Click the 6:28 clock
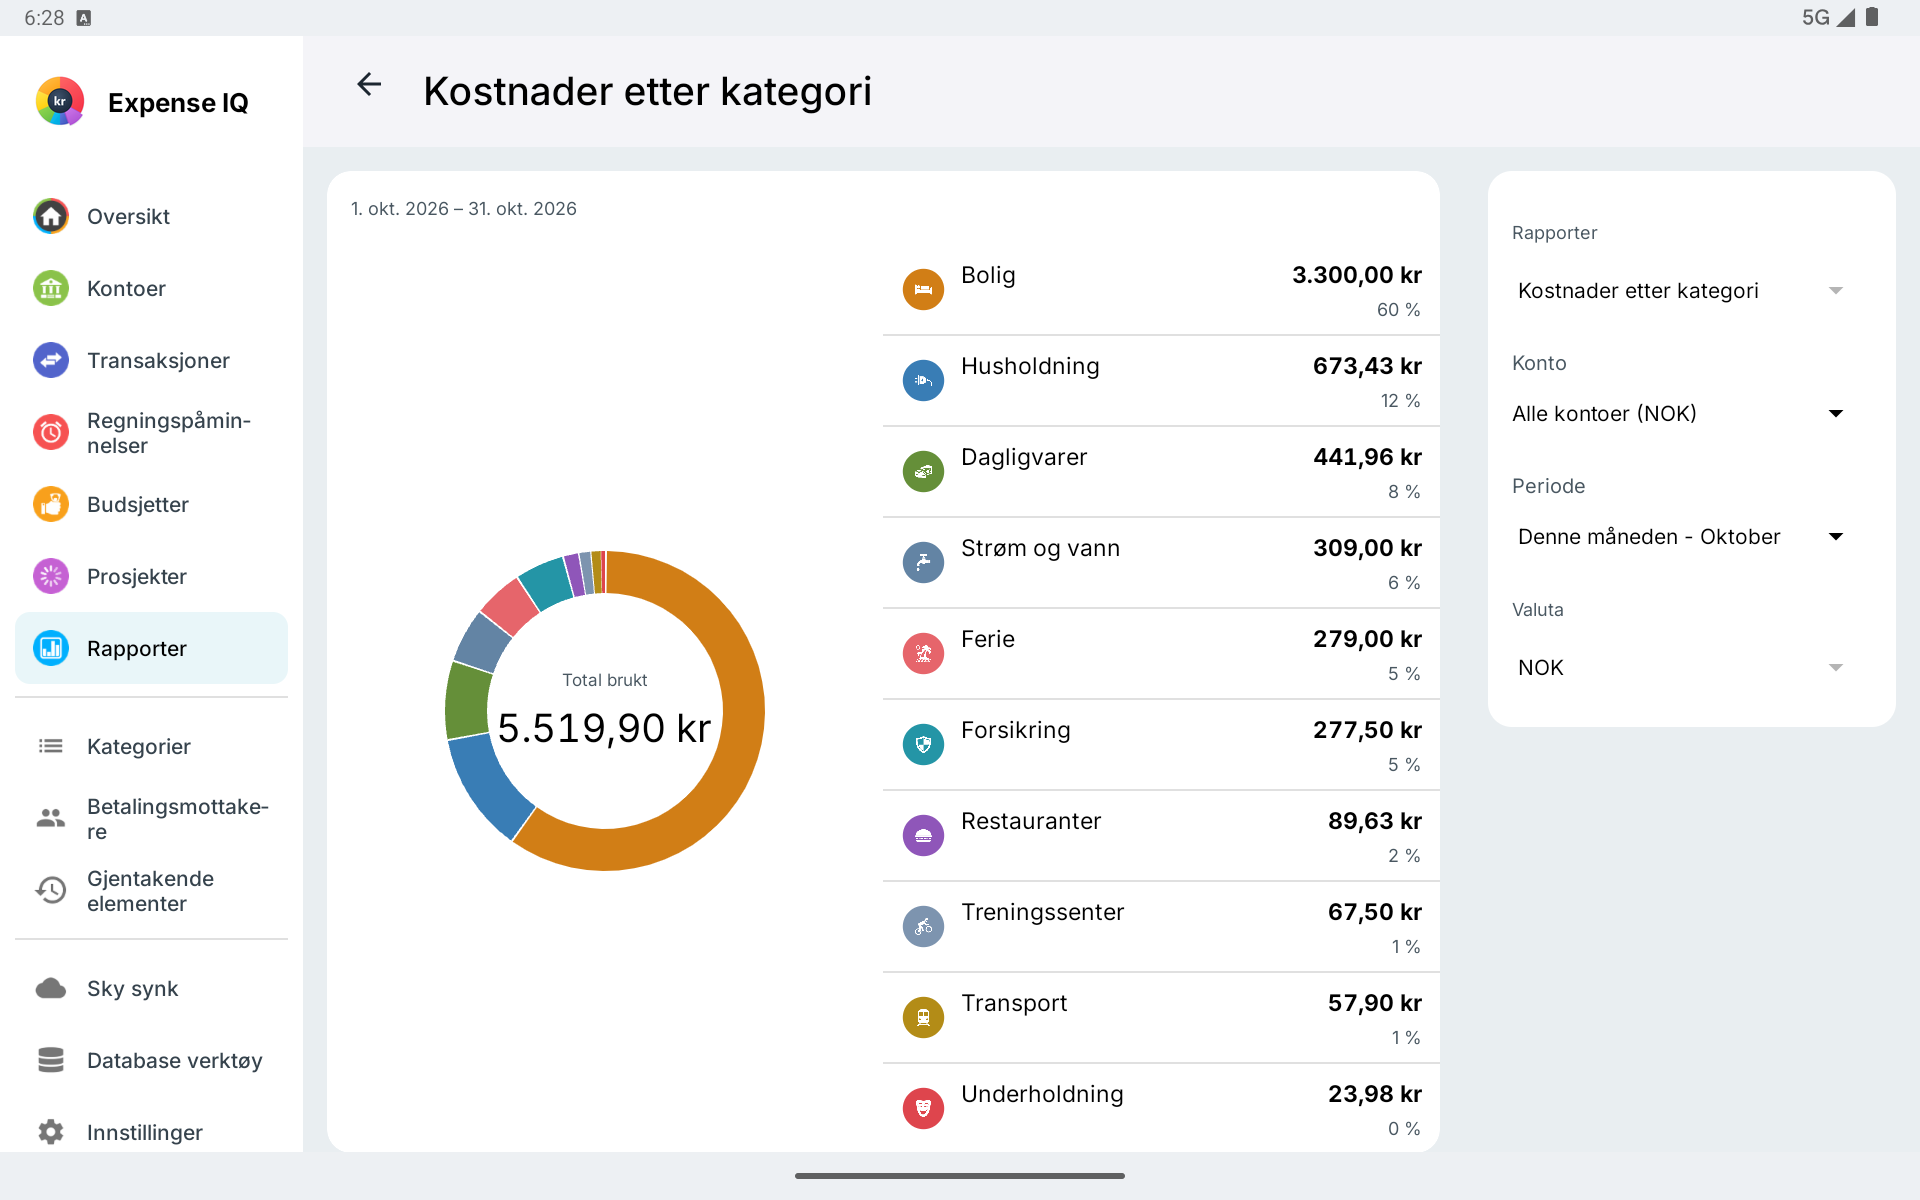The height and width of the screenshot is (1200, 1920). click(x=44, y=18)
